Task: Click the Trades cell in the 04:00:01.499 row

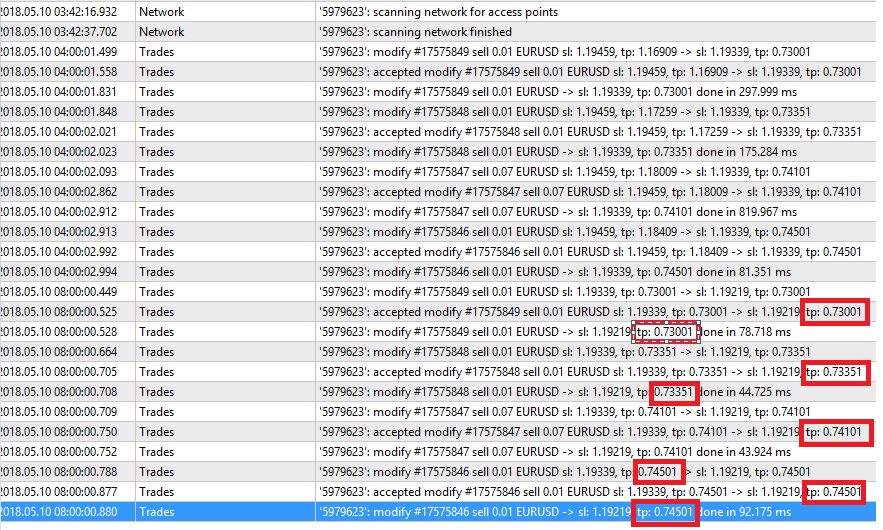Action: (x=225, y=52)
